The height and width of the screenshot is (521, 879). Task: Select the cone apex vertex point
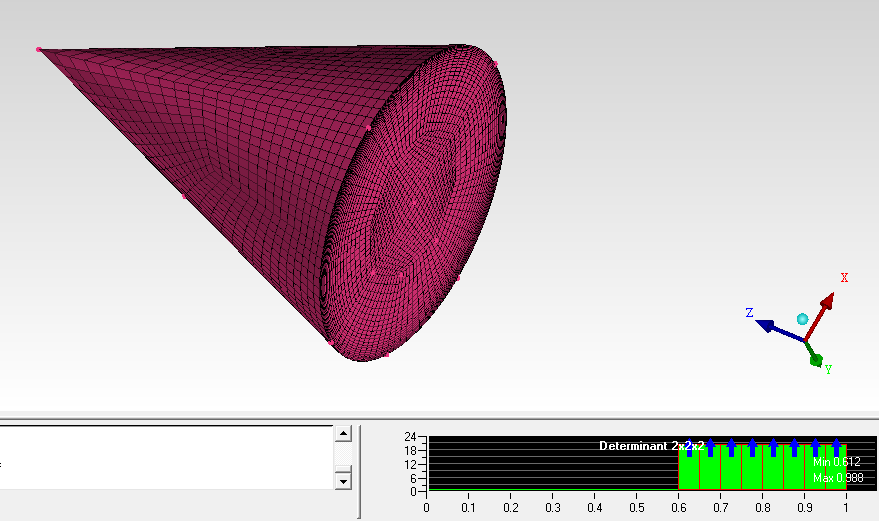[39, 49]
